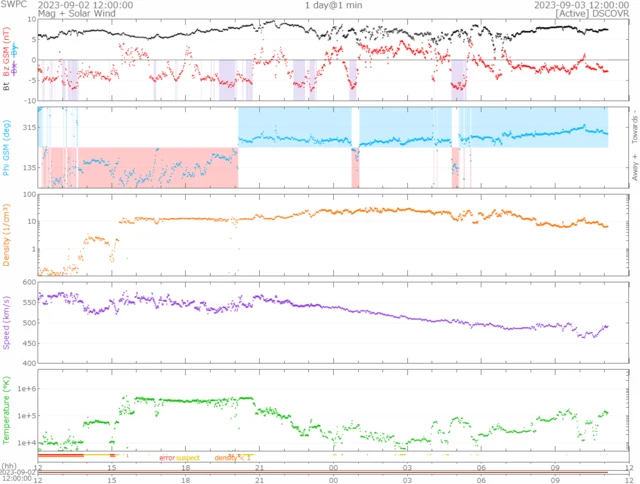Screen dimensions: 640x484
Task: Click the red 'error' legend label
Action: pyautogui.click(x=167, y=458)
